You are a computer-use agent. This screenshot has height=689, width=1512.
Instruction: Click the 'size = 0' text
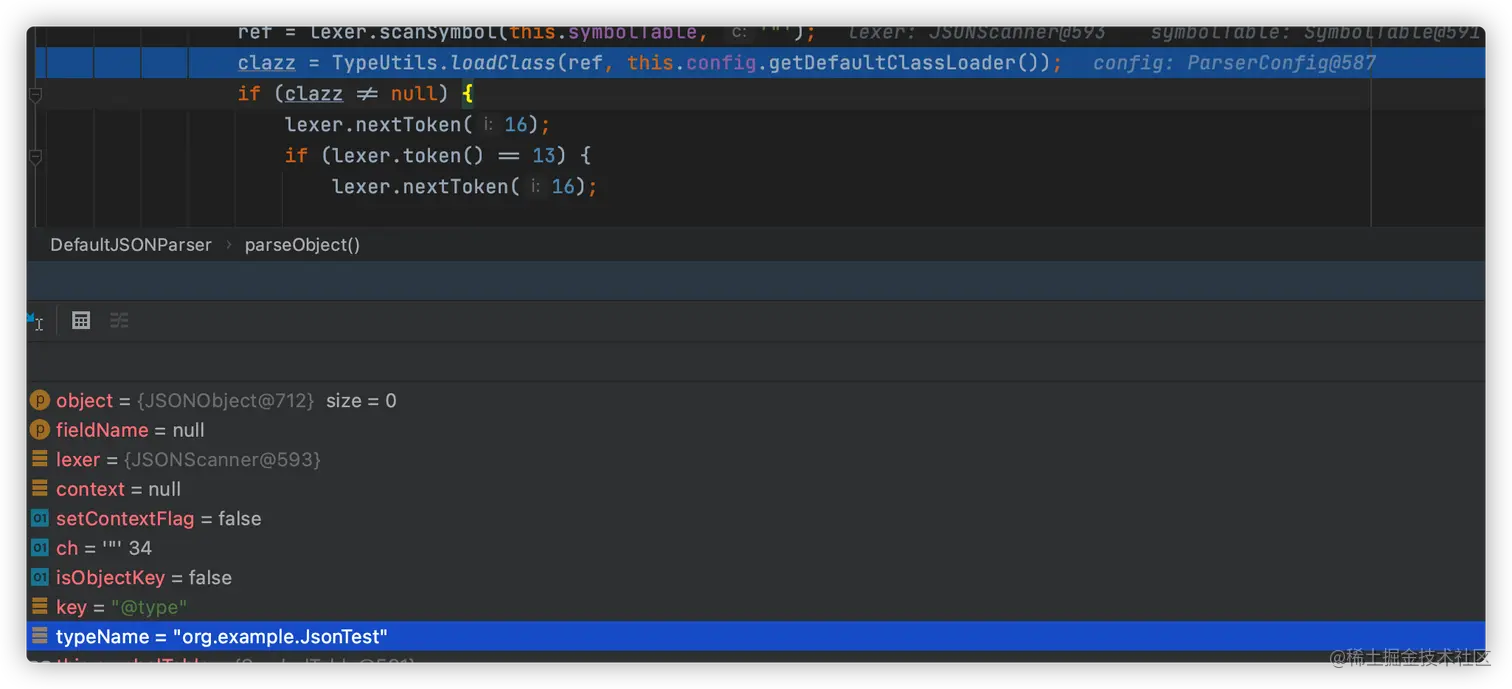361,400
